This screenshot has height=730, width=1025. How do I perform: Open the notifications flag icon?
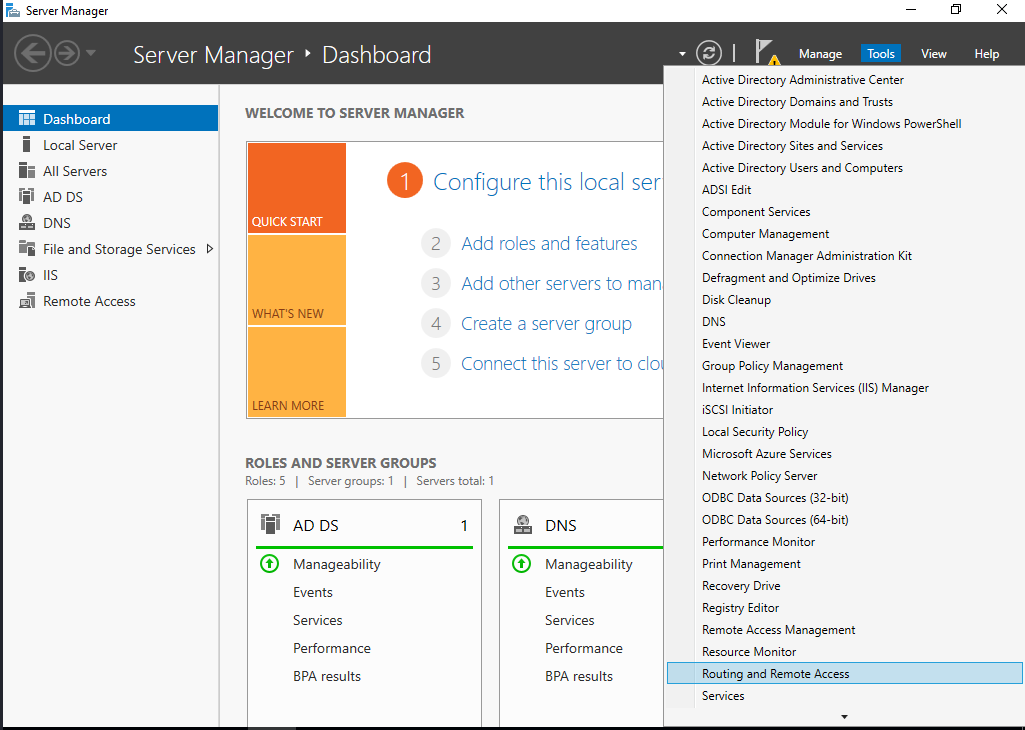(x=765, y=52)
